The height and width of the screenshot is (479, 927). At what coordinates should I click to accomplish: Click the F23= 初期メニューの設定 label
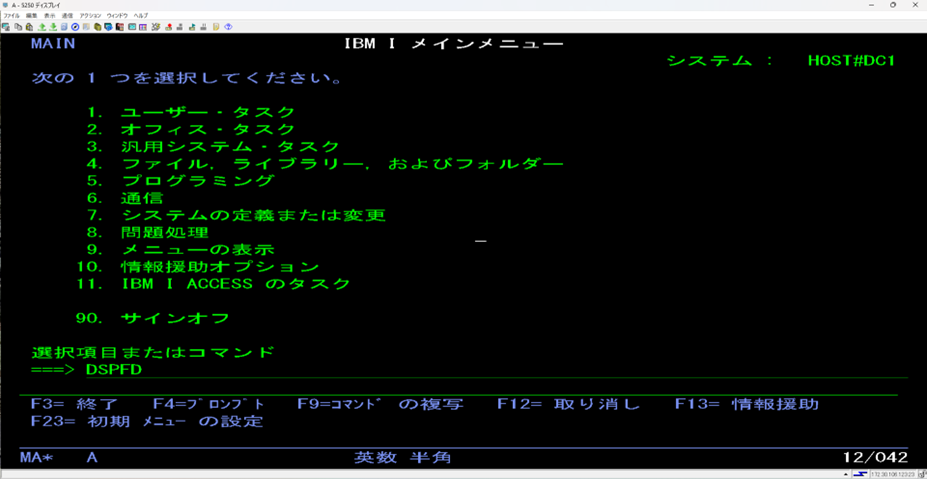147,422
